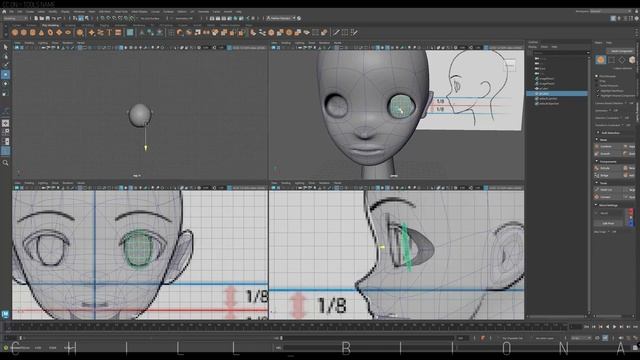Activate the Rotate tool in the toolbox
This screenshot has height=360, width=640.
[x=5, y=84]
